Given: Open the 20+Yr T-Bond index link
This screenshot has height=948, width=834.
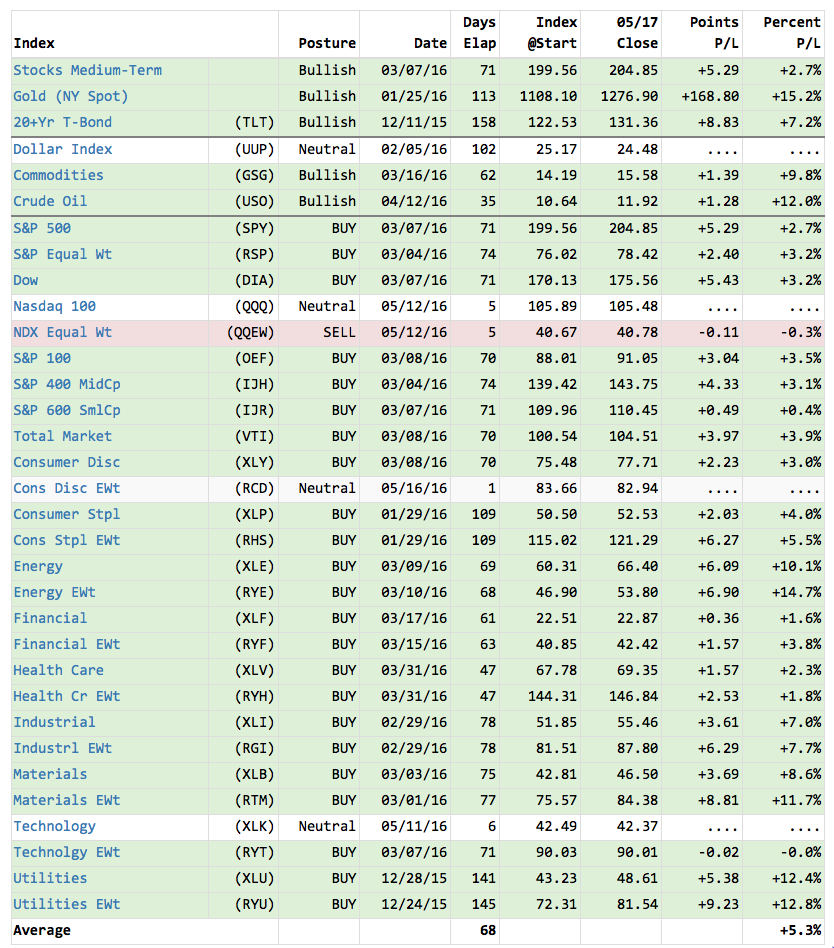Looking at the screenshot, I should coord(62,122).
